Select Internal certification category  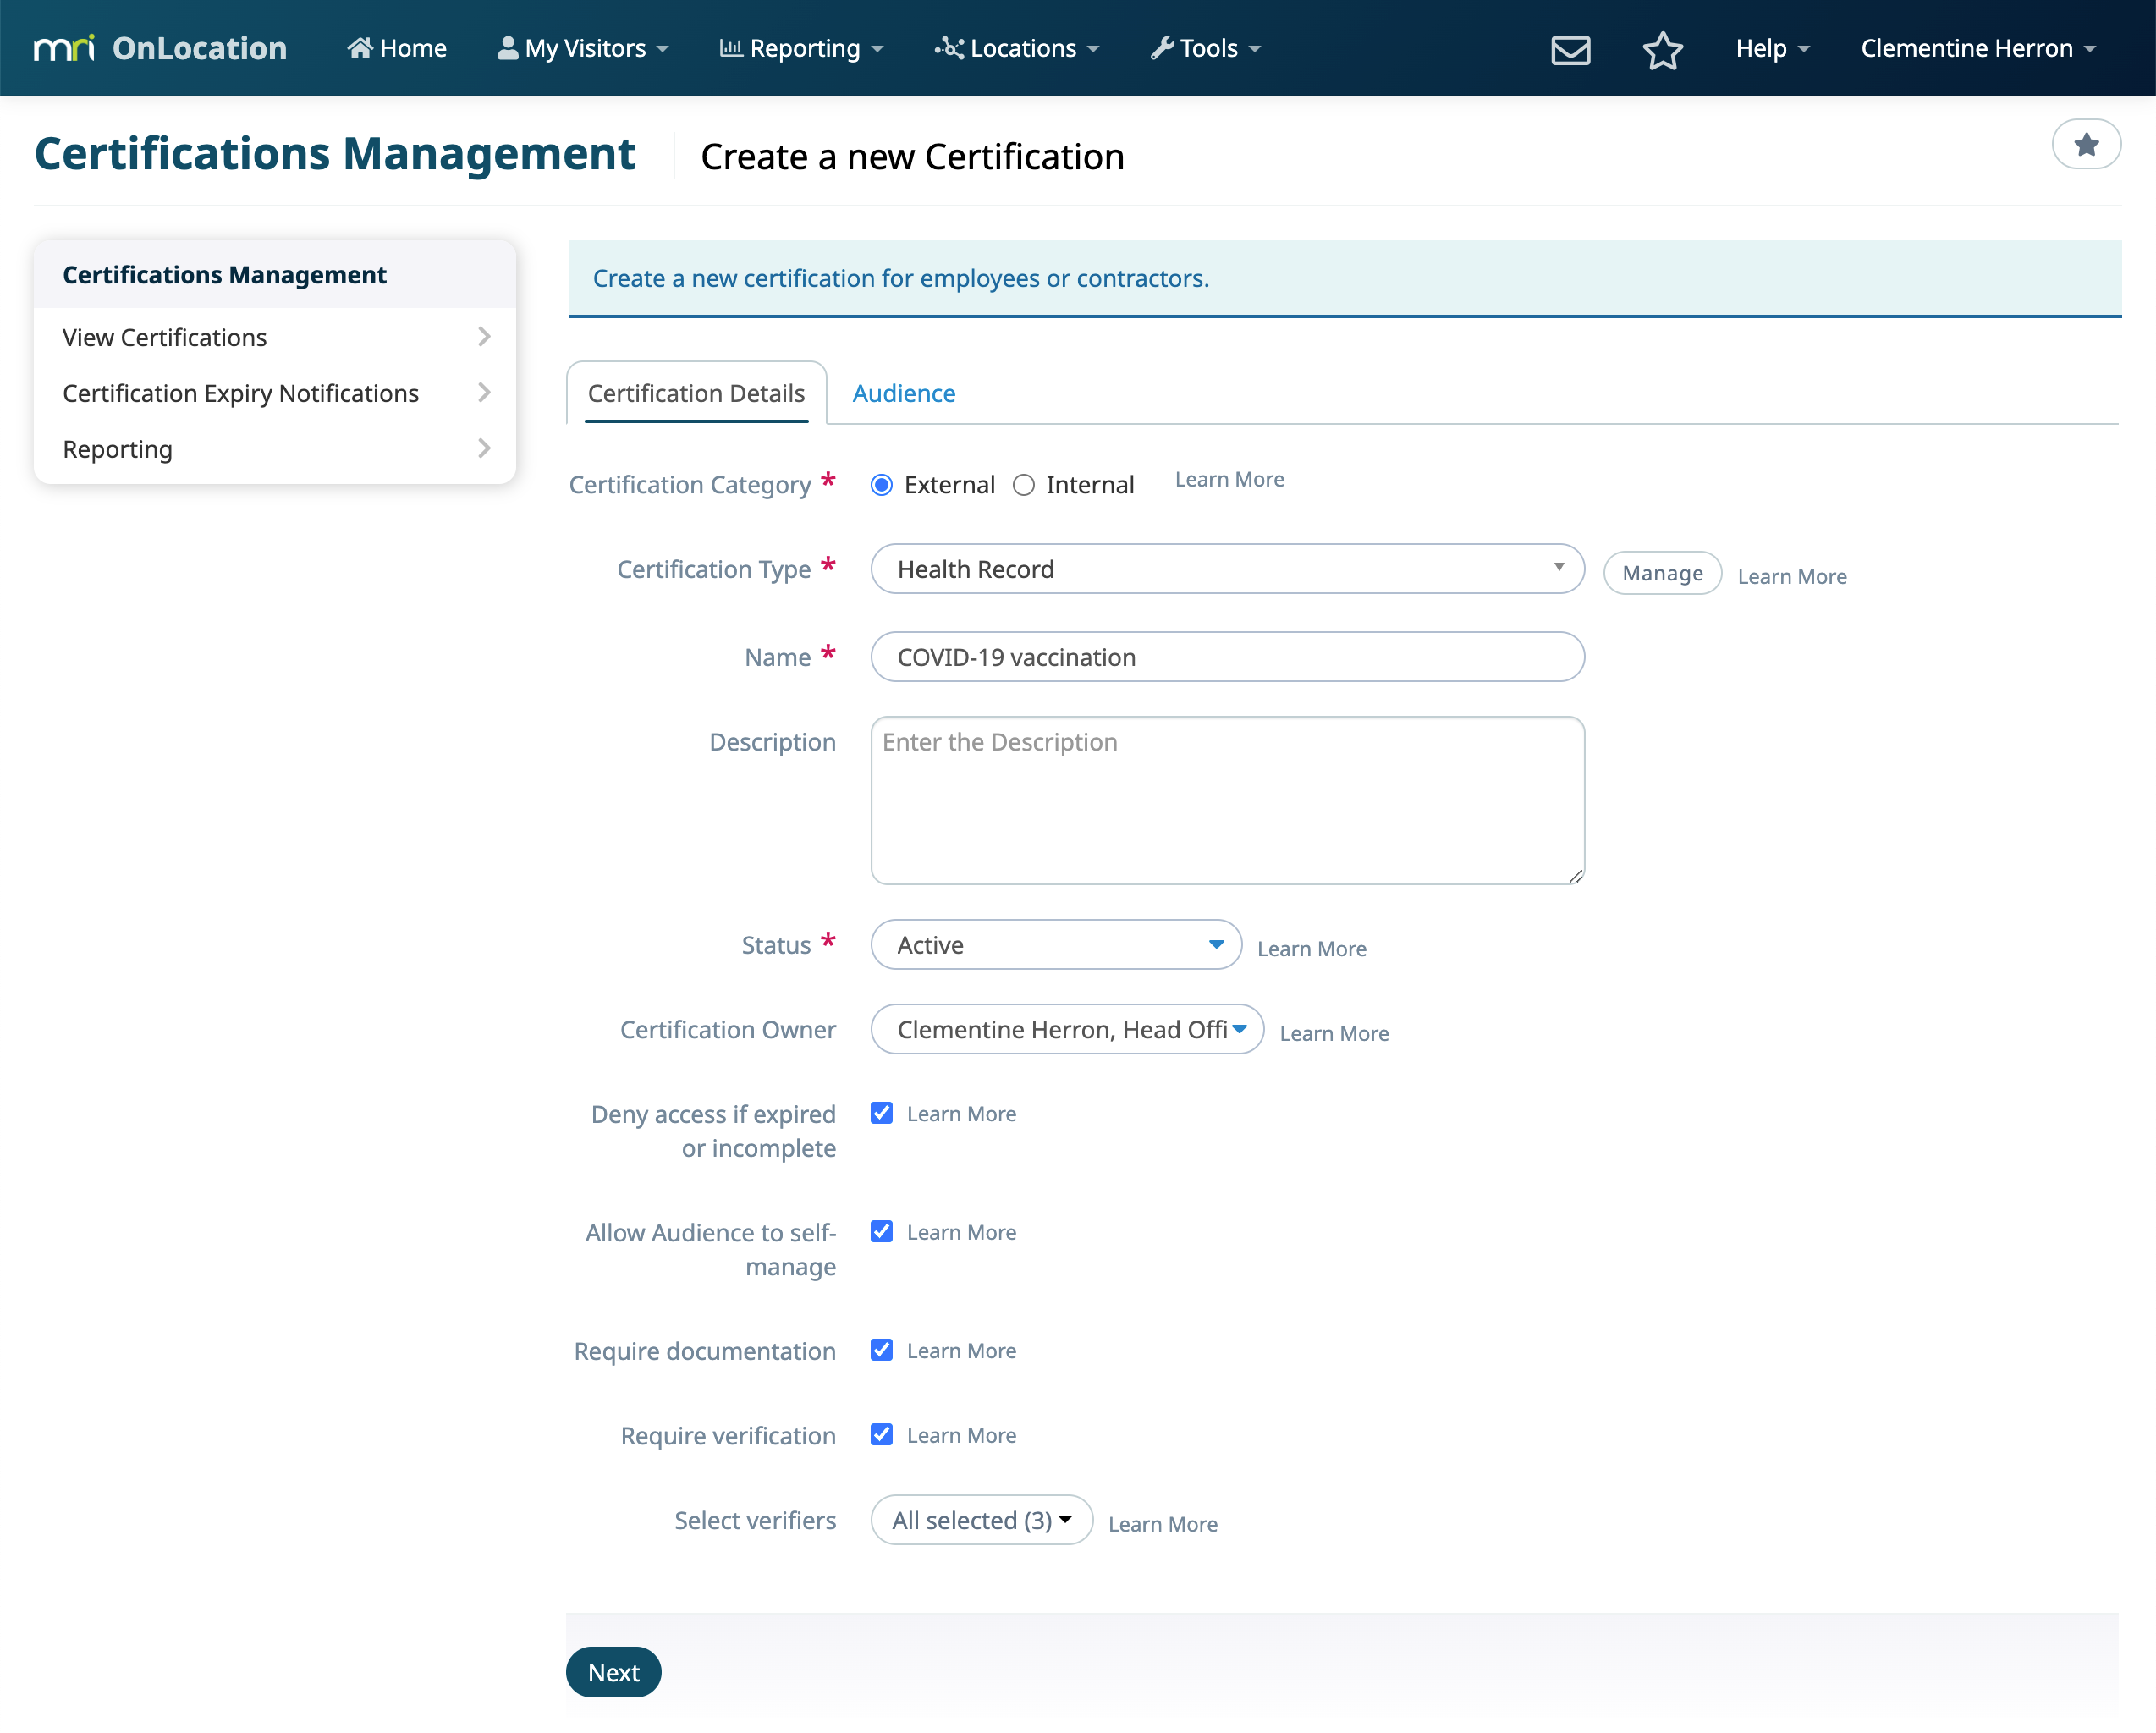coord(1023,485)
